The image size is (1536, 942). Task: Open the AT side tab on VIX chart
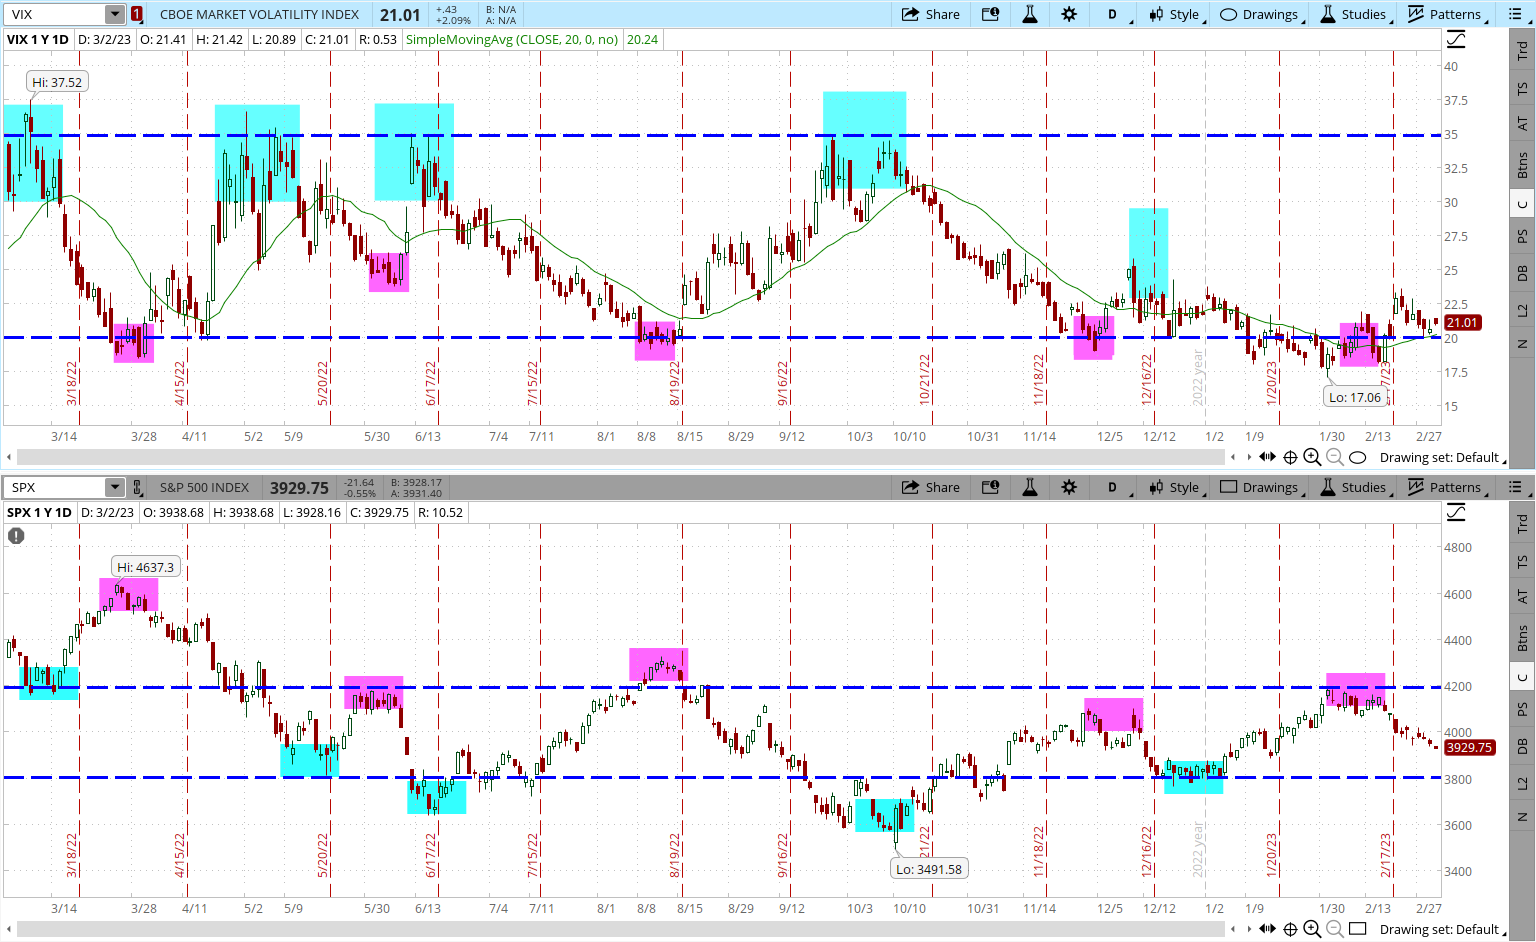(x=1522, y=124)
